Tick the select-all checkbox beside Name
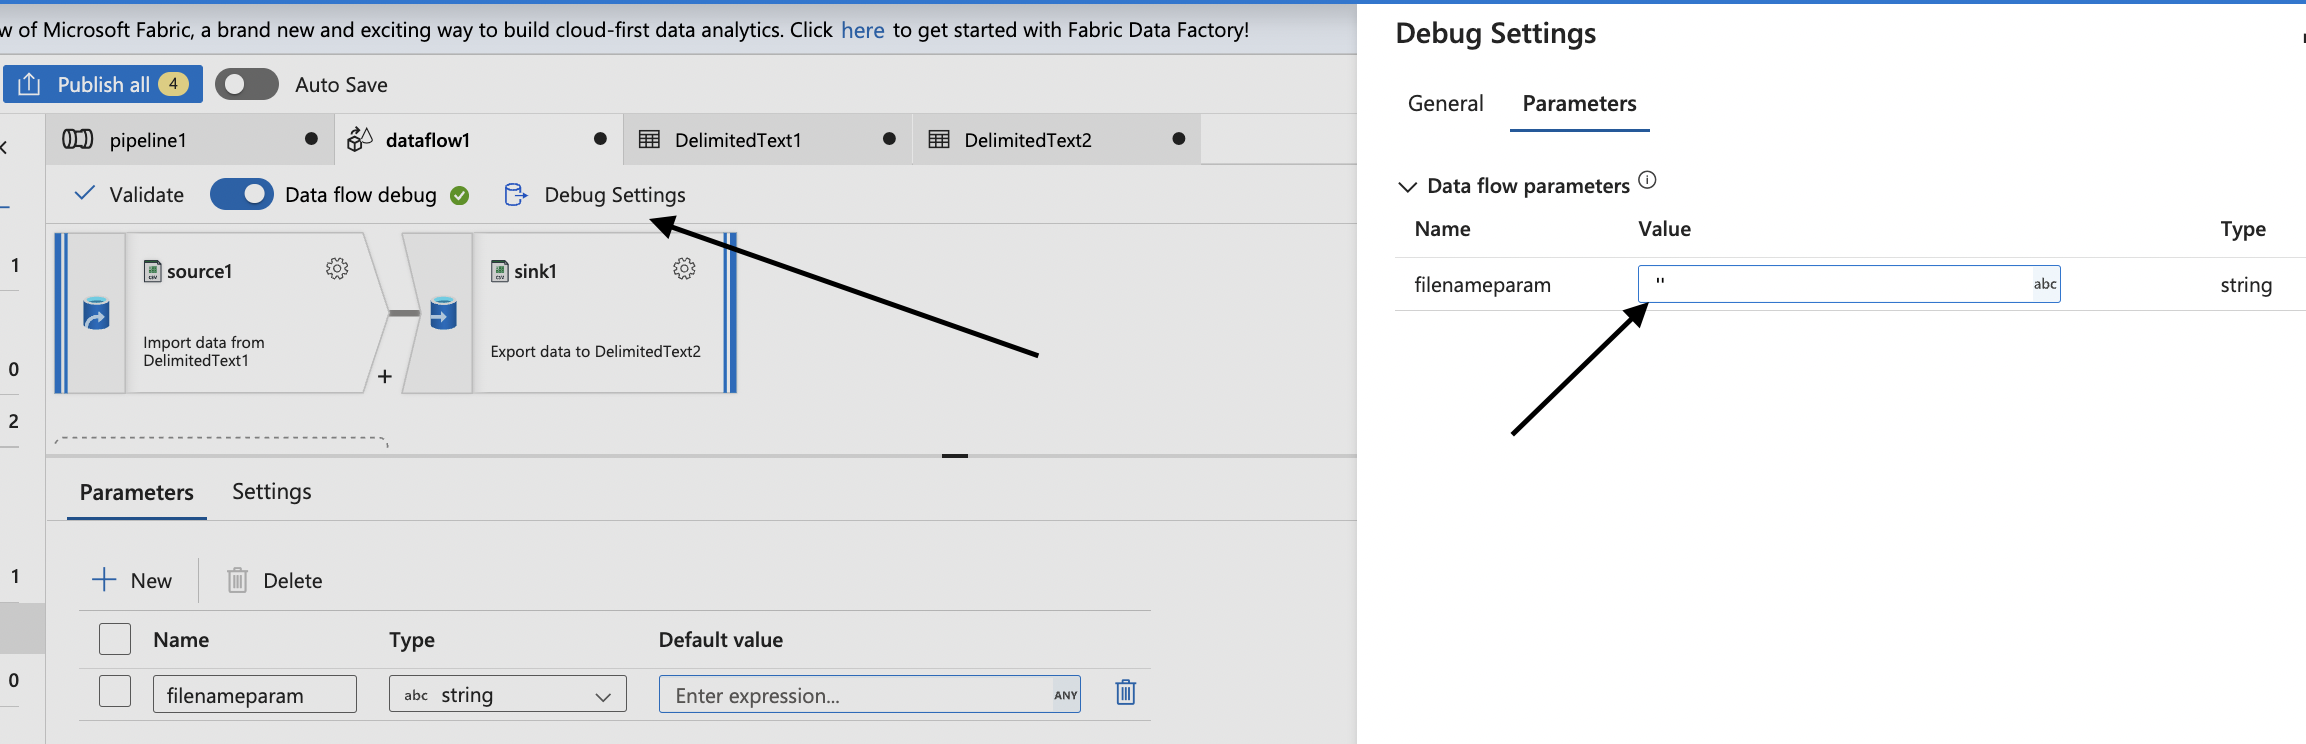Screen dimensions: 2306x744 pos(115,639)
